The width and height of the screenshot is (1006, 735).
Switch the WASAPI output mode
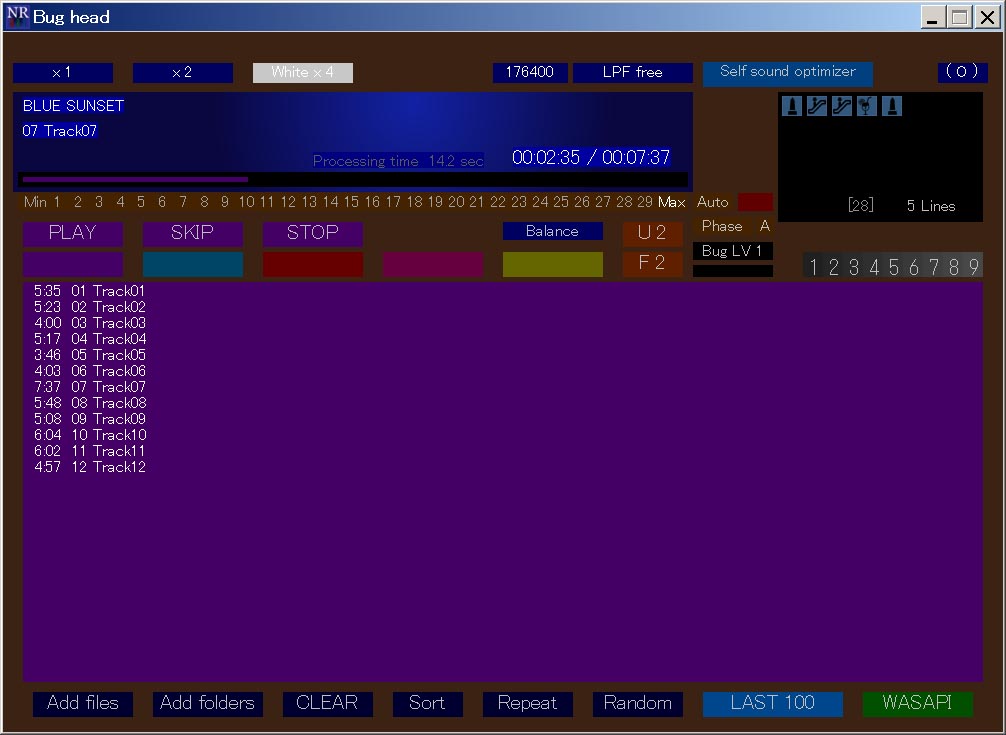(917, 703)
